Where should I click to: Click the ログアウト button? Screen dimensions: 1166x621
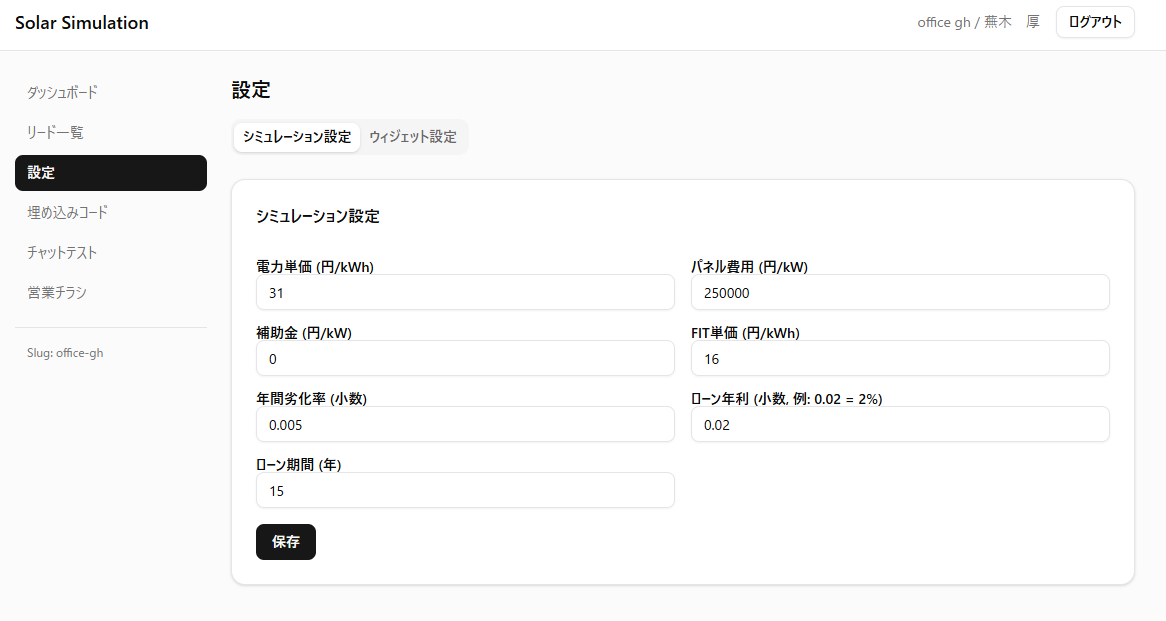tap(1094, 22)
